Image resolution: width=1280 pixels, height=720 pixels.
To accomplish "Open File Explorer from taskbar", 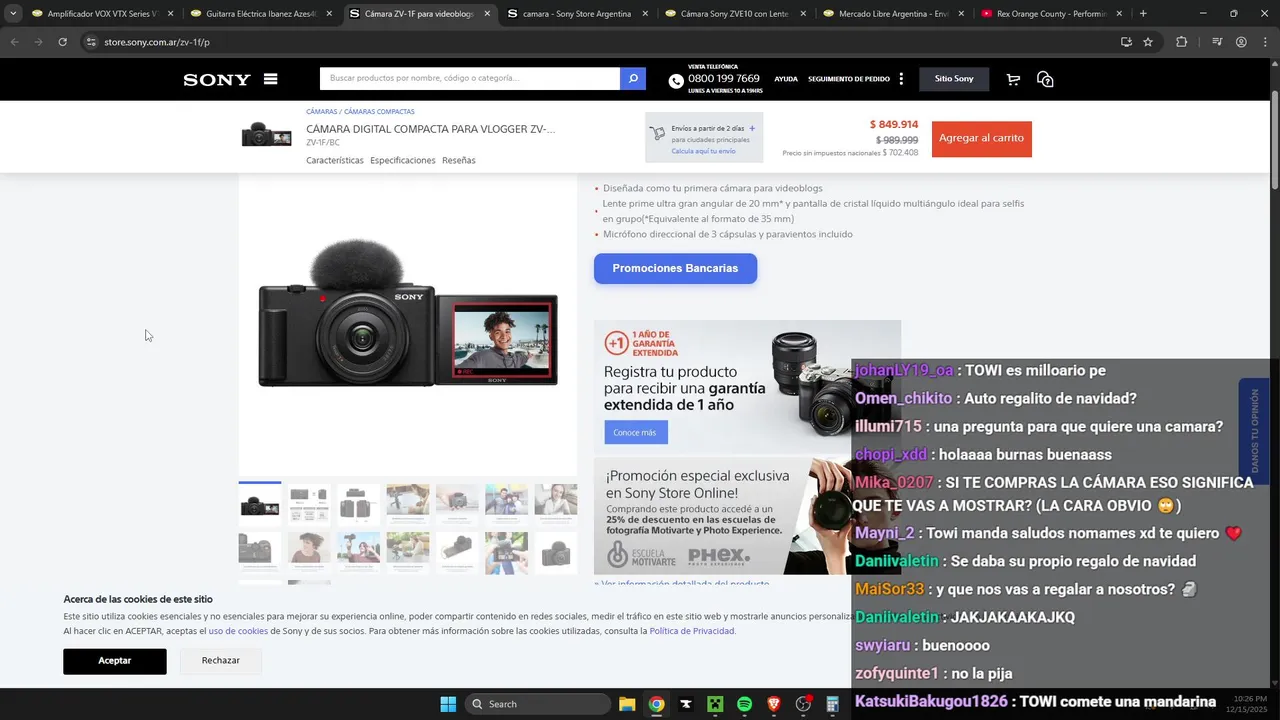I will pos(627,704).
